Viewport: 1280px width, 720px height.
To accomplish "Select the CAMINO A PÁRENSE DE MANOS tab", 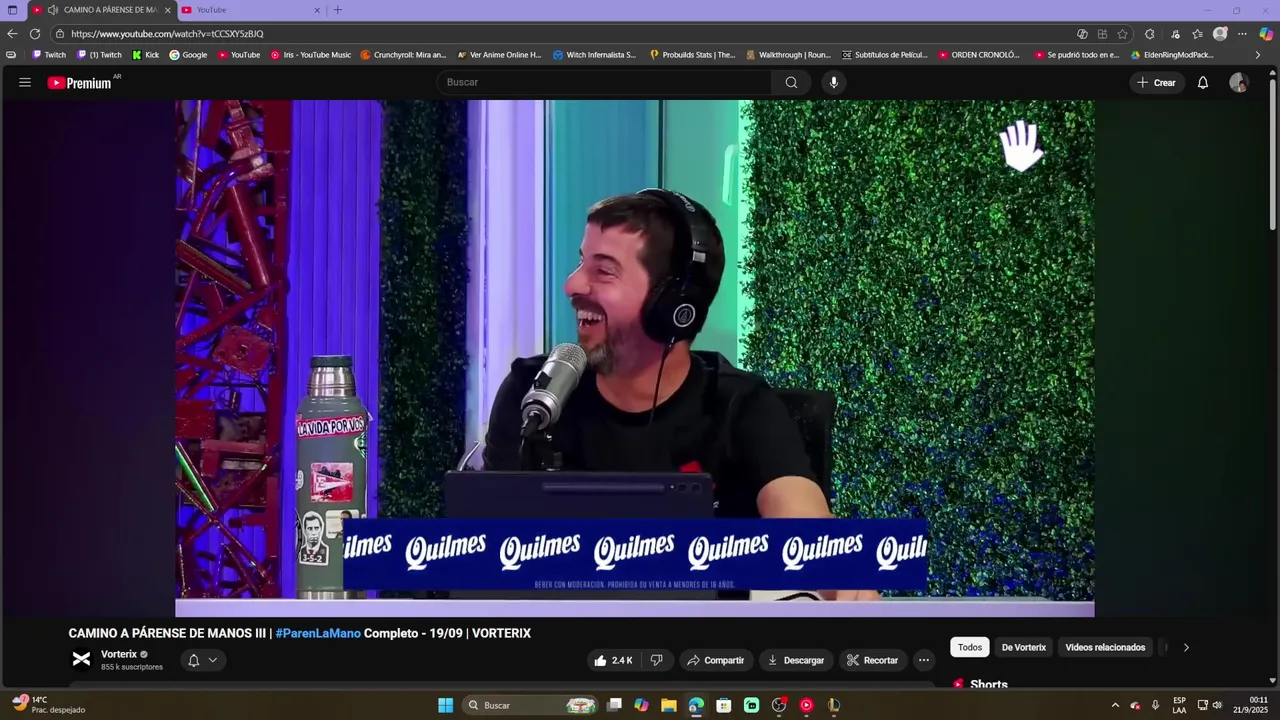I will point(102,10).
